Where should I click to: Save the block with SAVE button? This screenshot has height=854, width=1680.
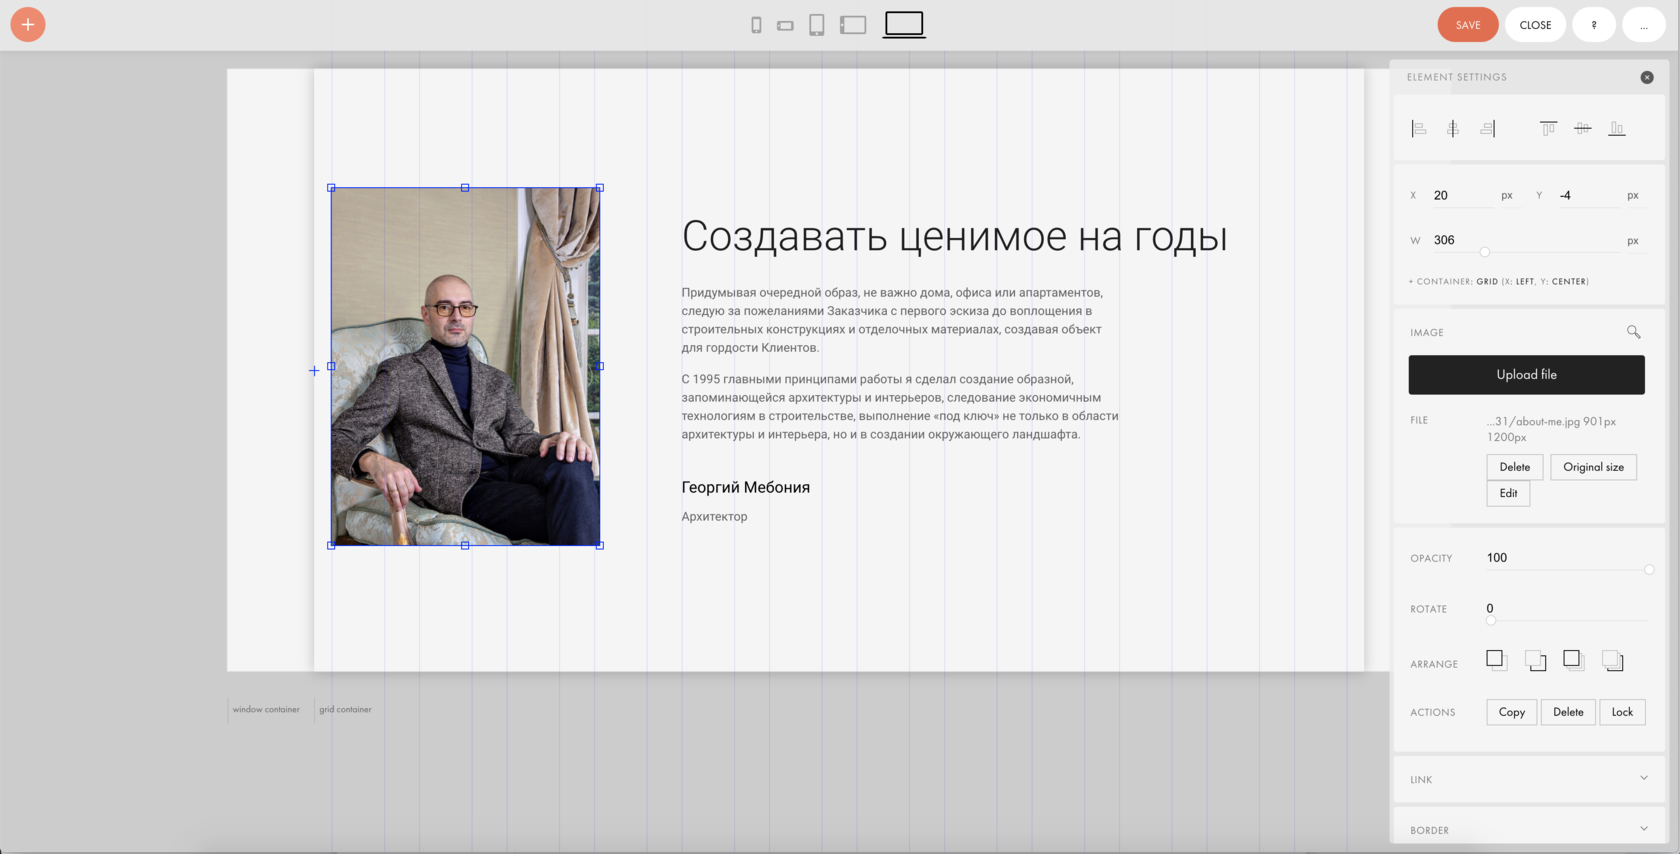[x=1468, y=25]
